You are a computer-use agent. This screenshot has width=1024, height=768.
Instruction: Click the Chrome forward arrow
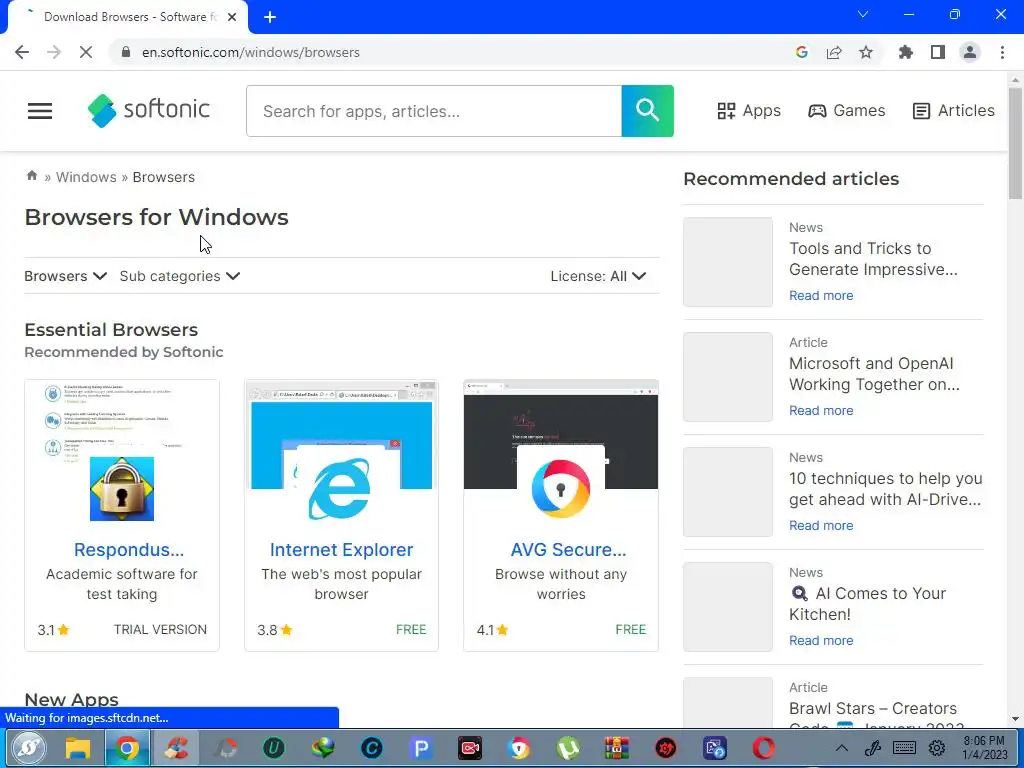54,52
